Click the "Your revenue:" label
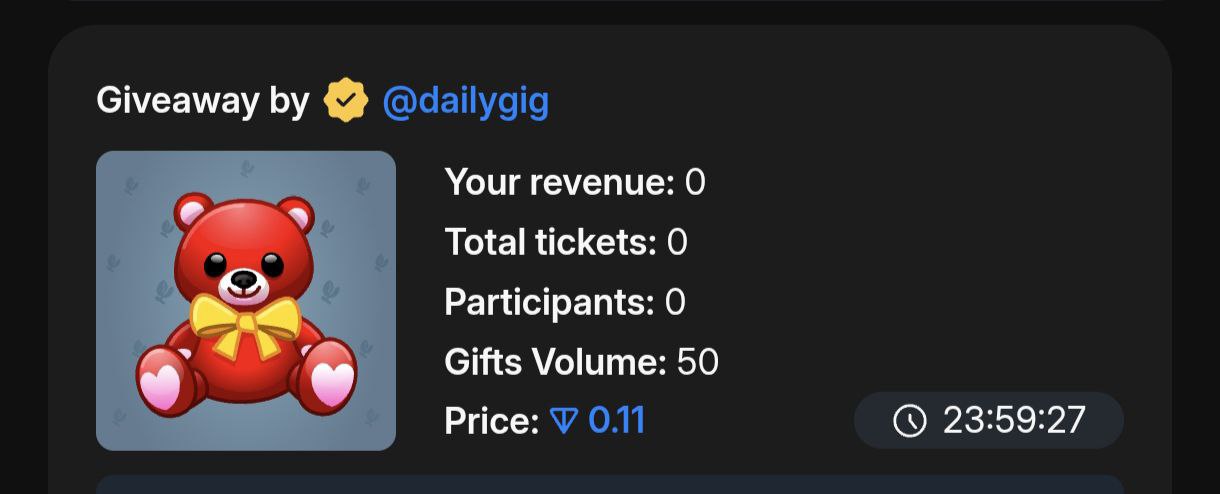1220x494 pixels. point(560,183)
